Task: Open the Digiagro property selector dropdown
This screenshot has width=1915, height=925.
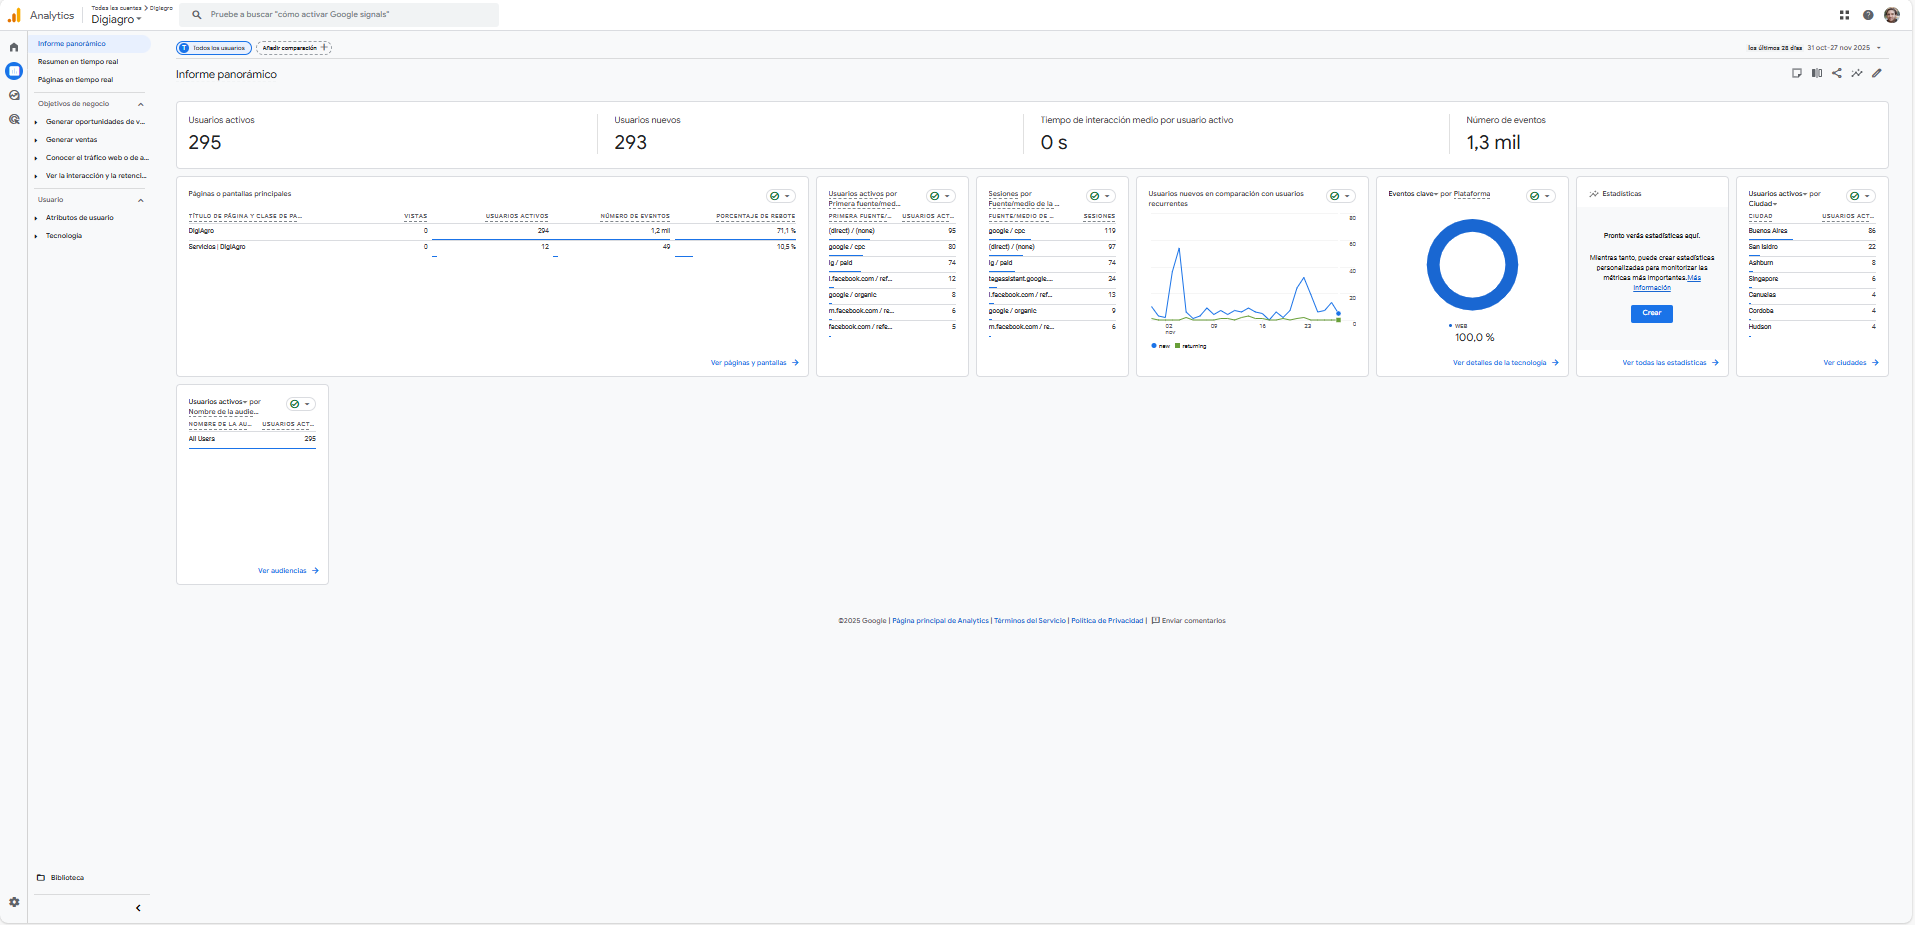Action: (116, 20)
